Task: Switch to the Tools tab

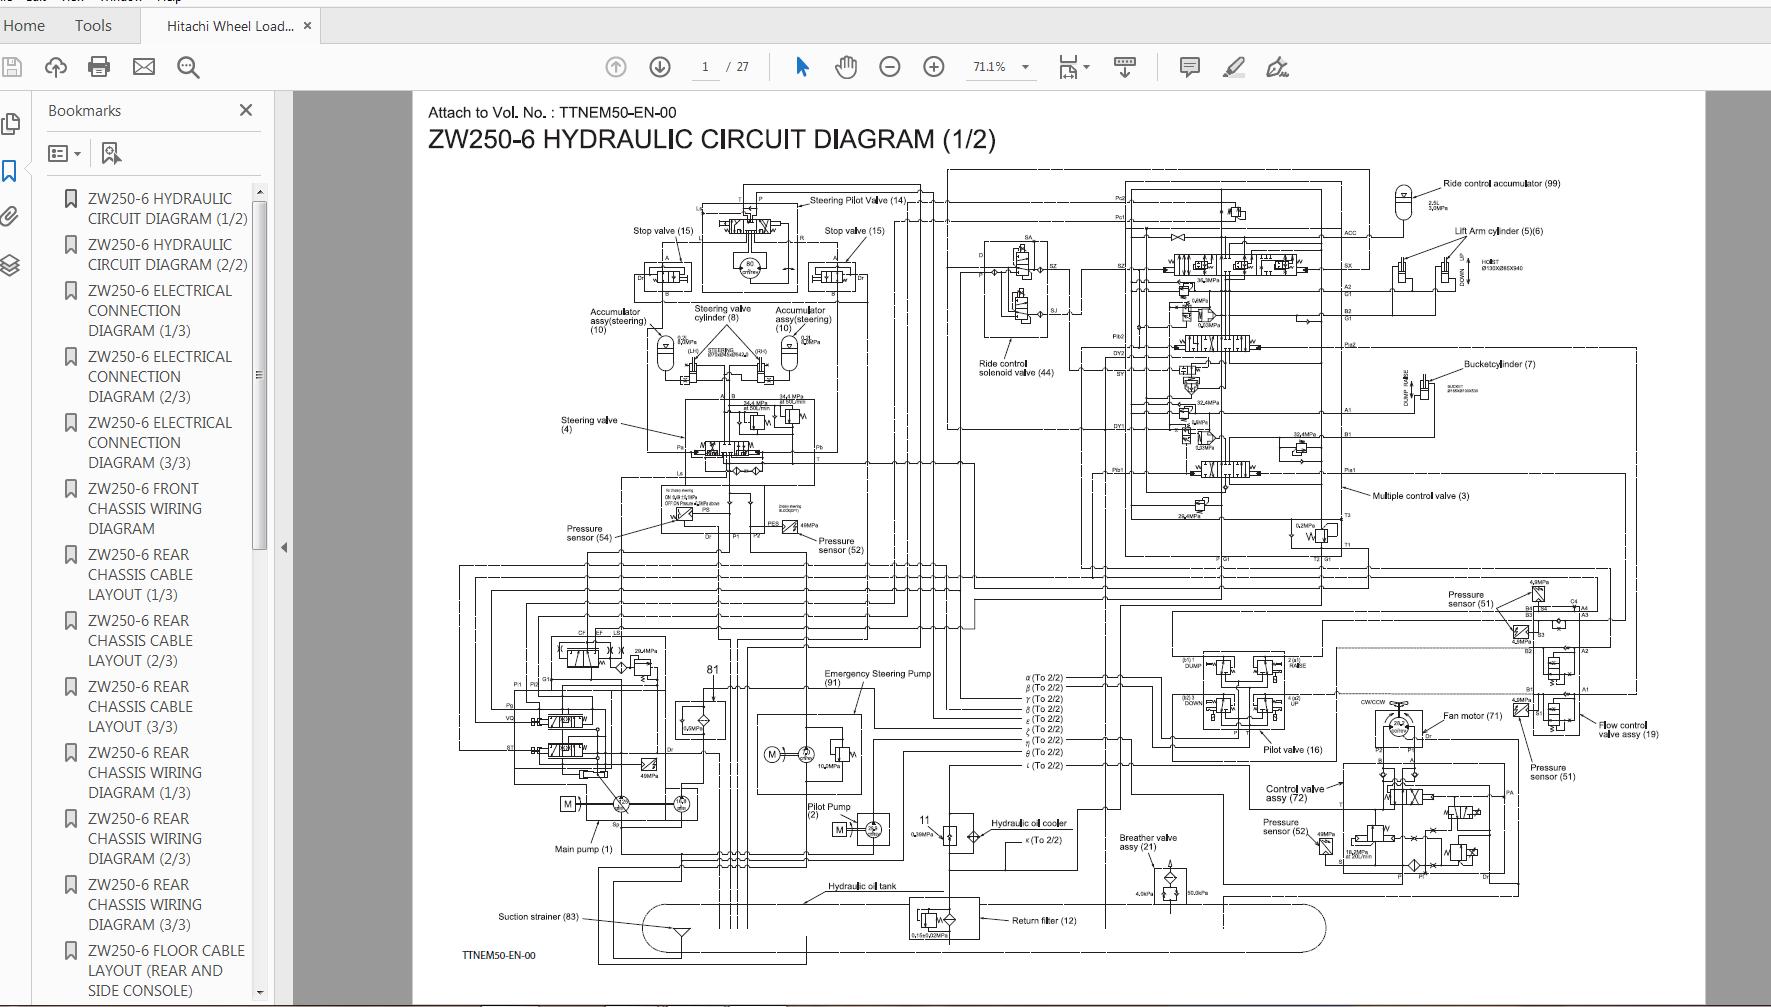Action: tap(93, 25)
